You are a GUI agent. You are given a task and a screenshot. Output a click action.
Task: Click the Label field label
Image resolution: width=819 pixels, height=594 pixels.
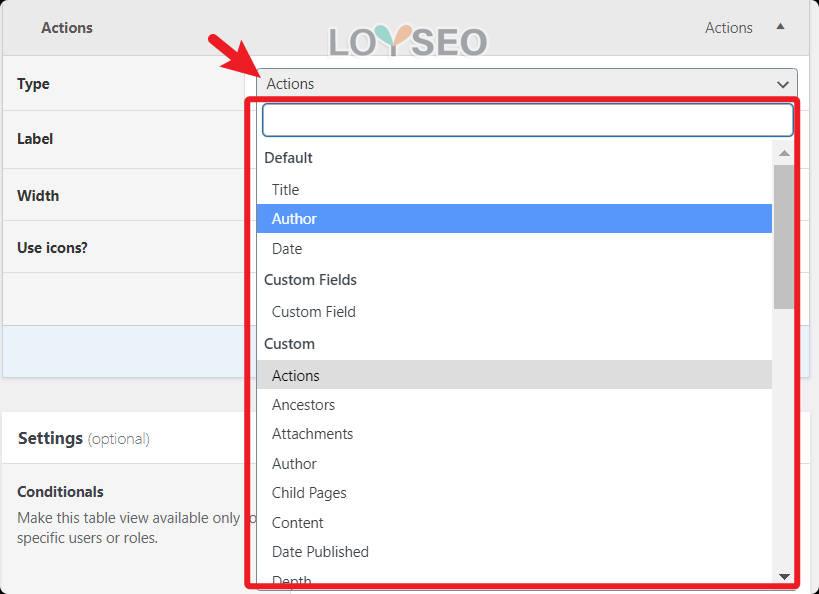[x=35, y=138]
